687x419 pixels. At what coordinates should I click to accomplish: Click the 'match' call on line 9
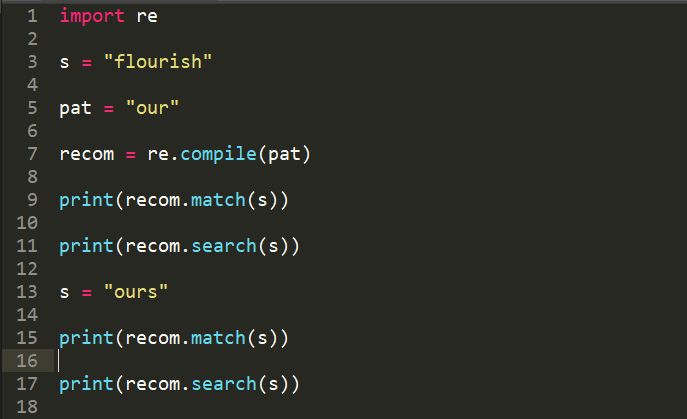pyautogui.click(x=218, y=200)
